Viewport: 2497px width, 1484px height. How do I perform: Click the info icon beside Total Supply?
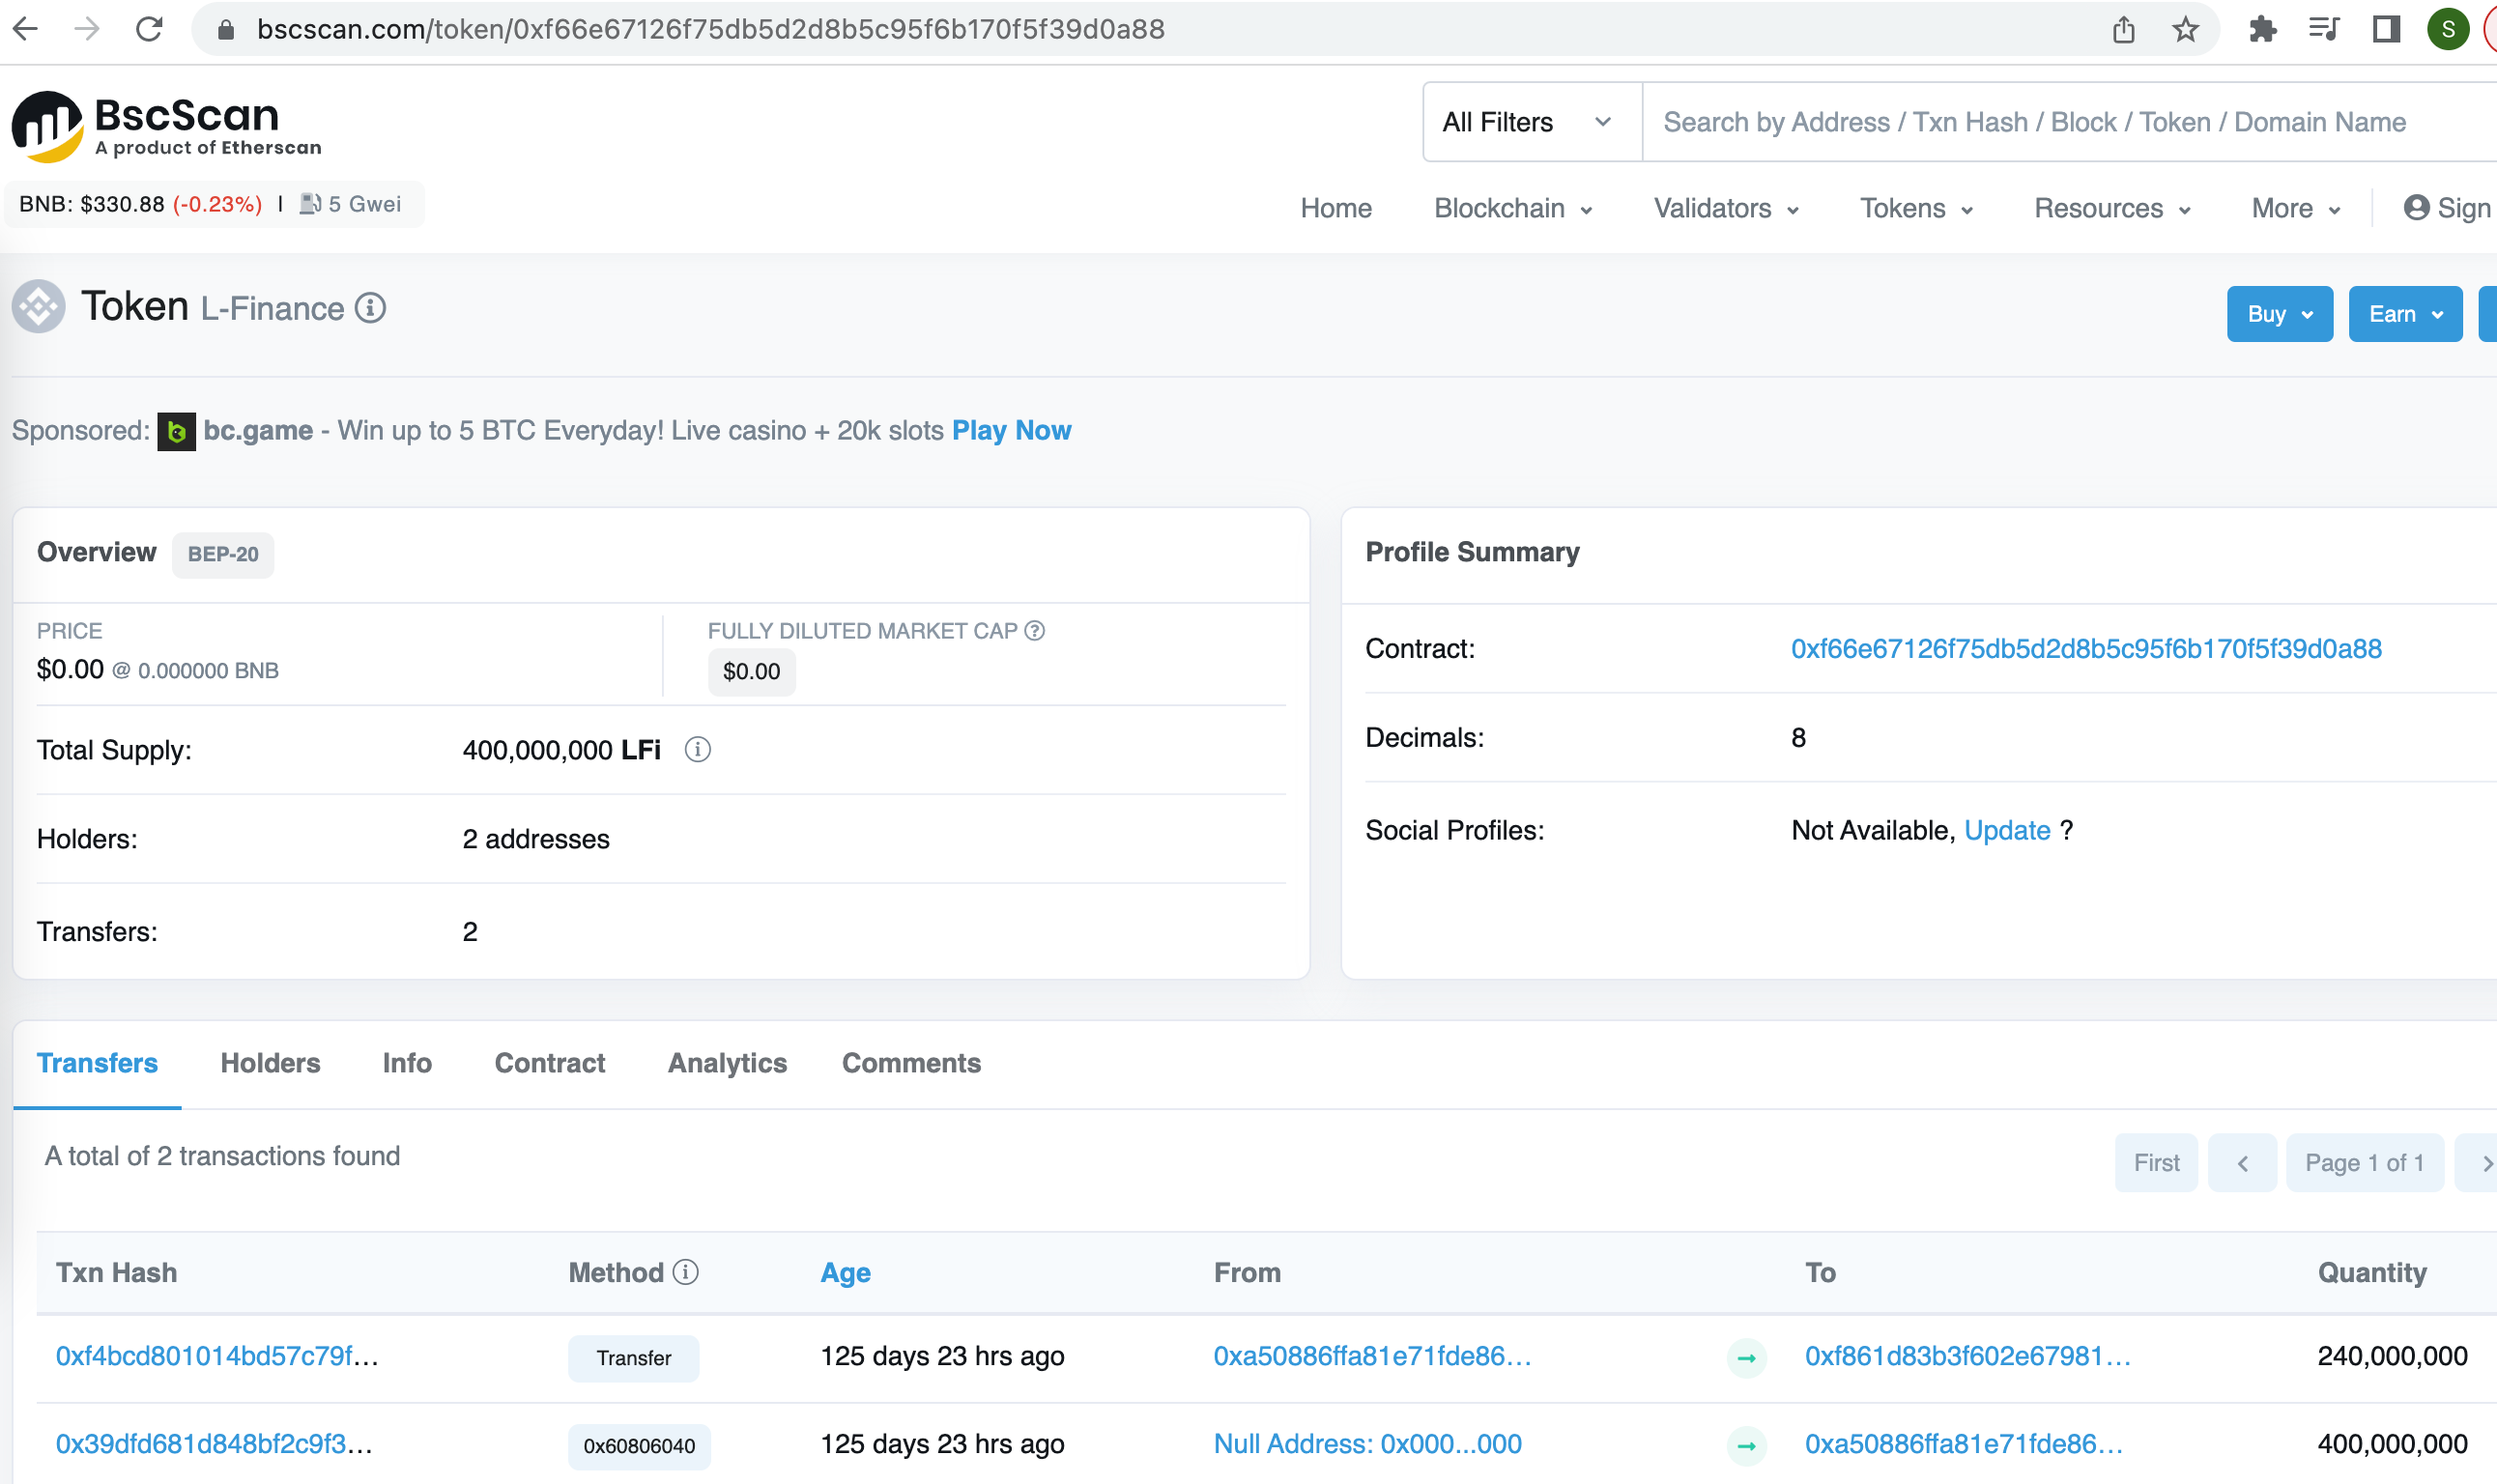point(697,749)
